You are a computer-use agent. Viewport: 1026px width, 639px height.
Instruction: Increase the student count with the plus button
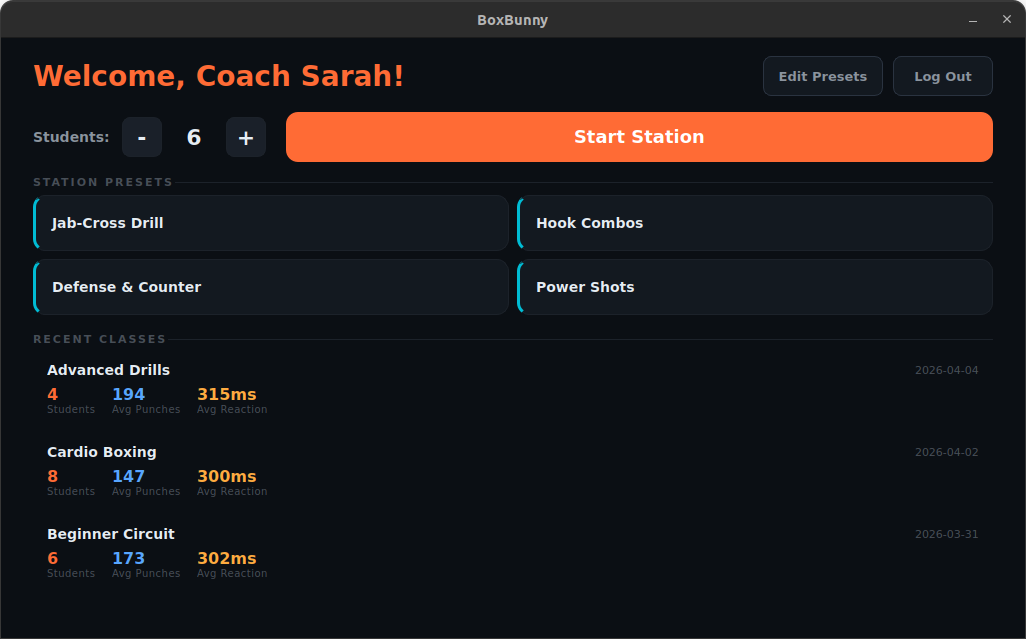tap(246, 137)
